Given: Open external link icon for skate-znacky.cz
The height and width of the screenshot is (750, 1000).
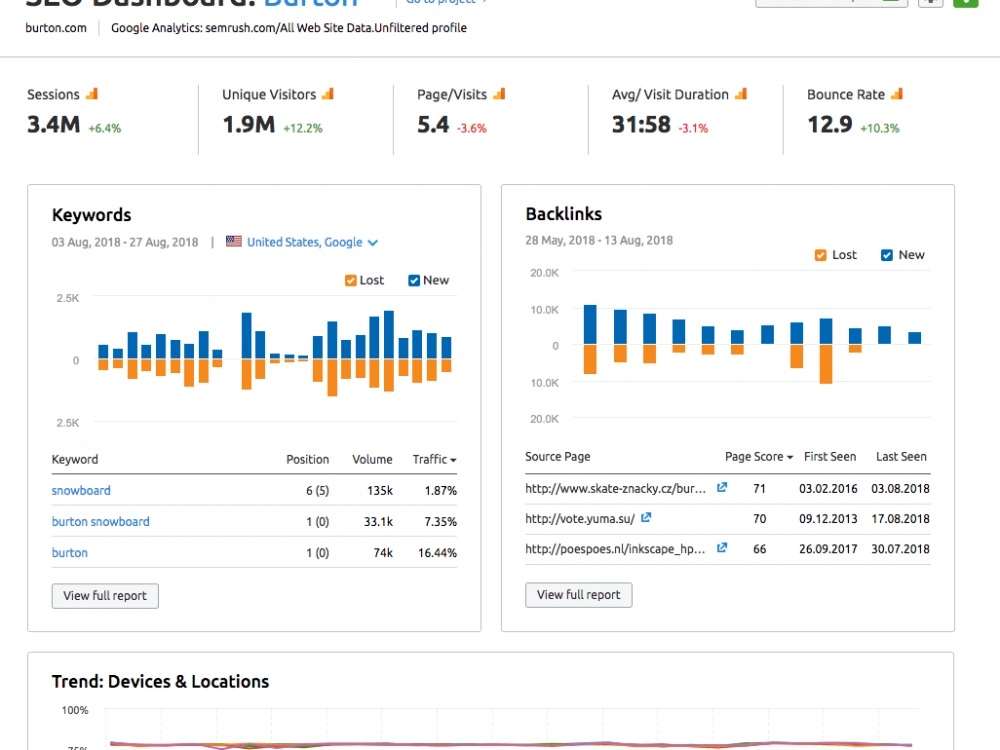Looking at the screenshot, I should click(x=722, y=488).
